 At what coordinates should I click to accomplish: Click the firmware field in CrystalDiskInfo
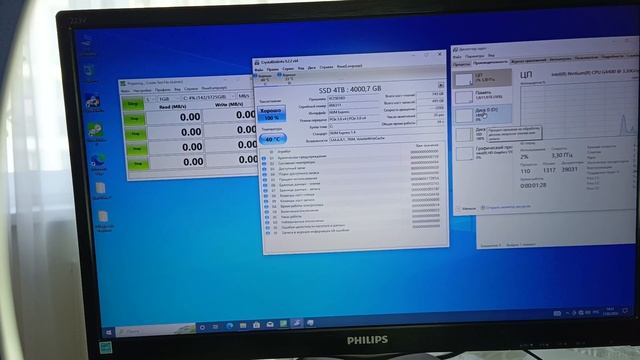coord(354,98)
